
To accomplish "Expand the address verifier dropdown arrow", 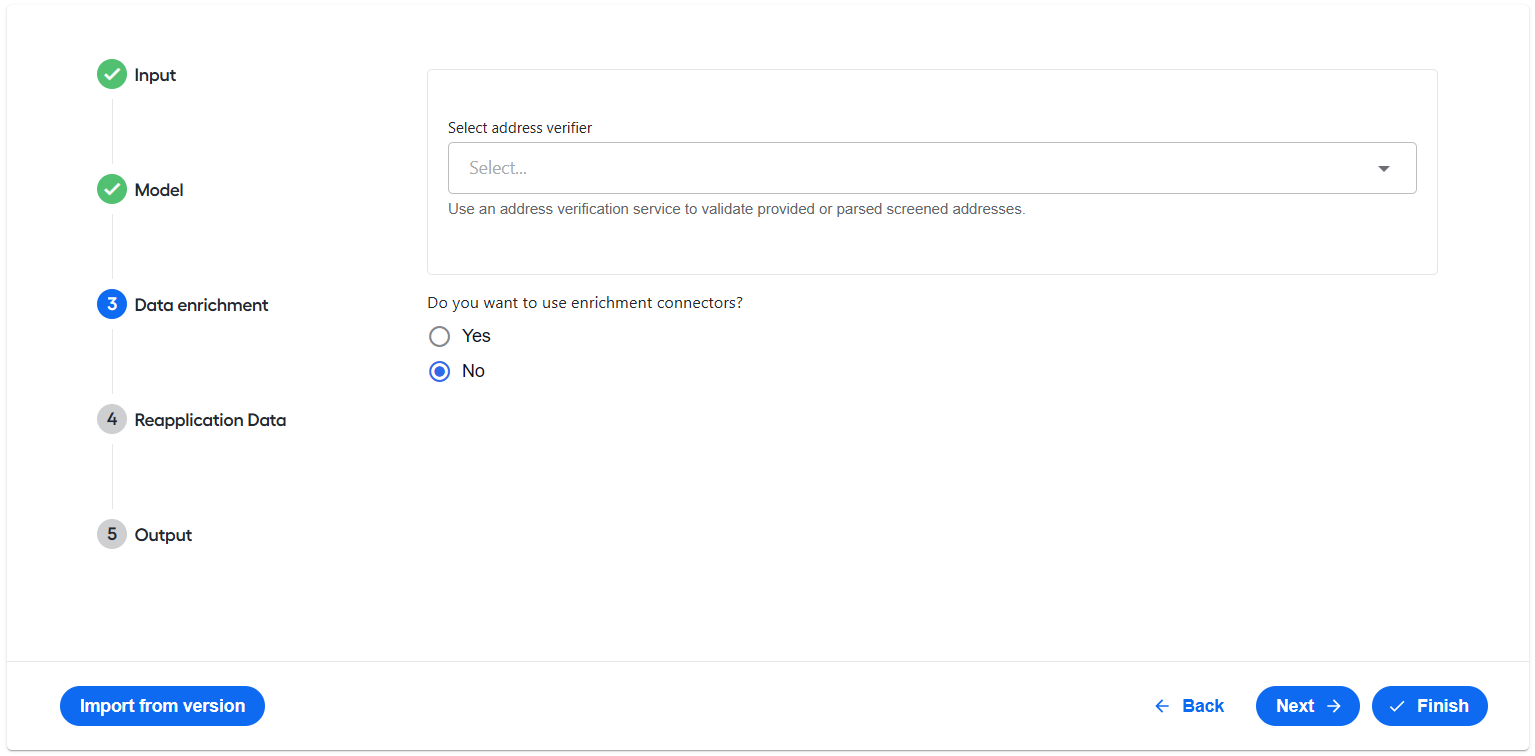I will [1384, 168].
